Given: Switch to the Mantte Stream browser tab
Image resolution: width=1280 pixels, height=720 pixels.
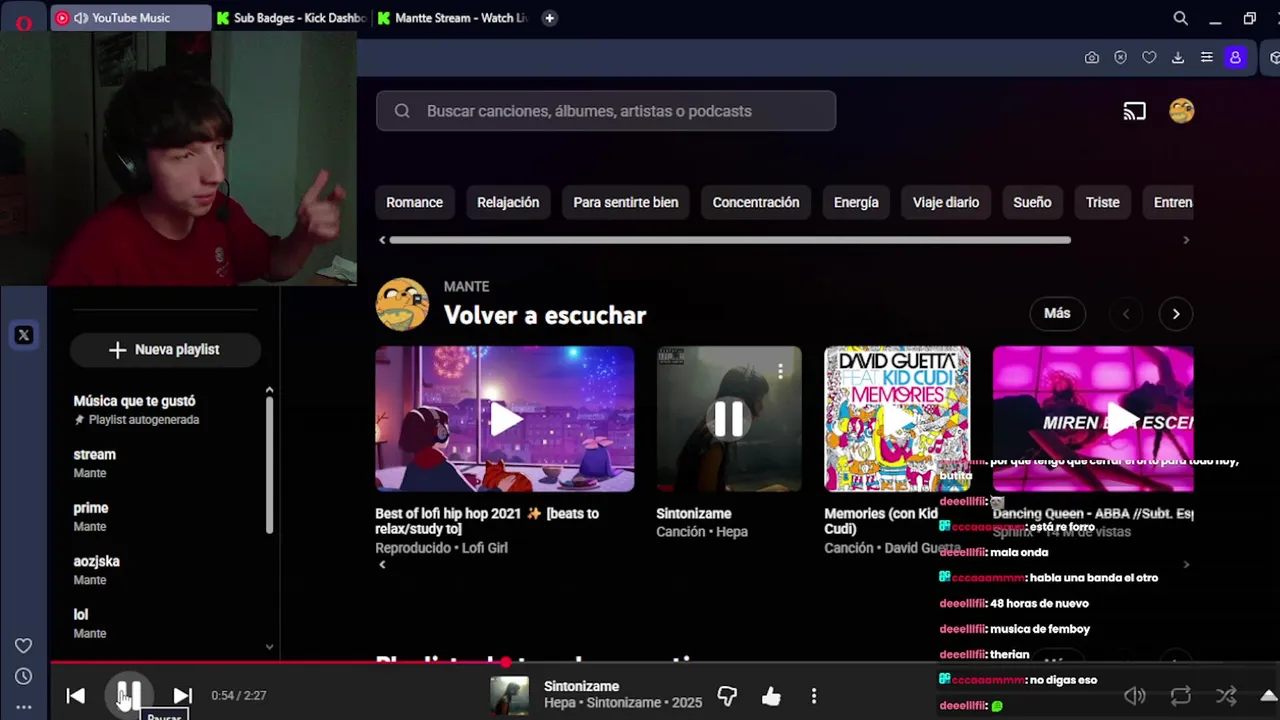Looking at the screenshot, I should [x=454, y=18].
